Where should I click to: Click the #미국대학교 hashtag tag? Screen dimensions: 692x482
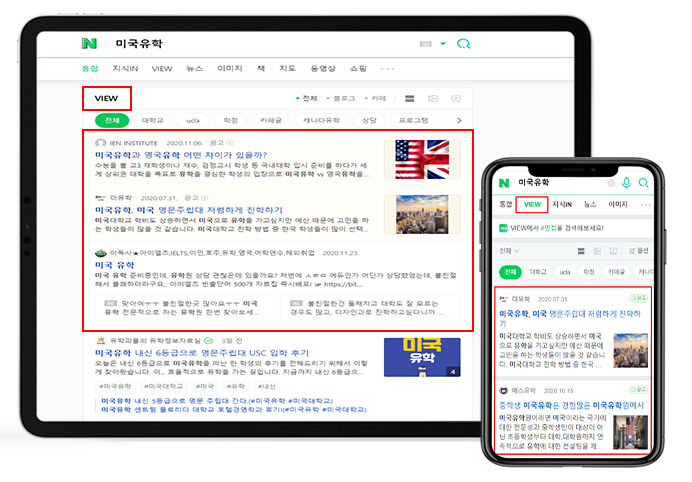click(x=163, y=386)
